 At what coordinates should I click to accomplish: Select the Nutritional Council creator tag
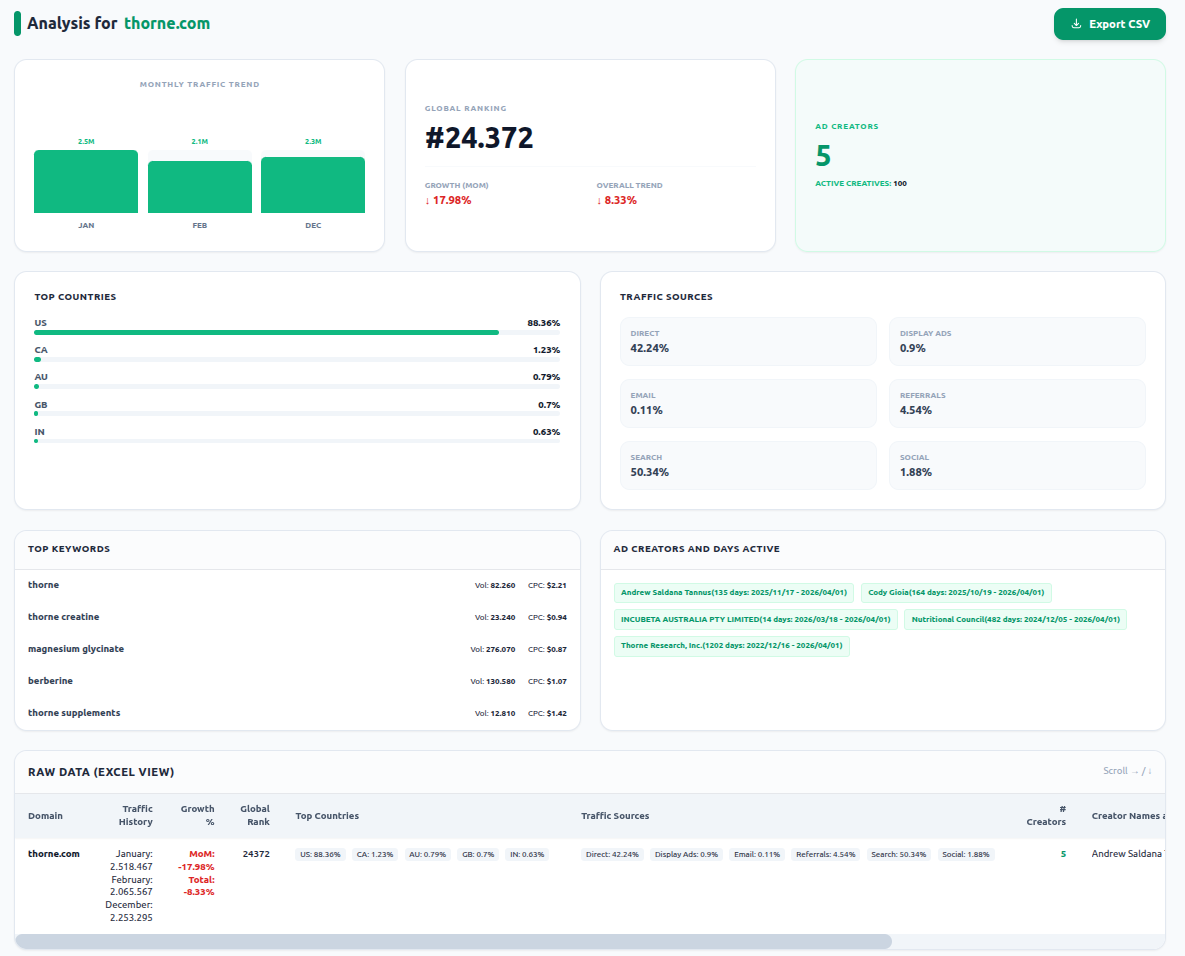coord(1016,620)
